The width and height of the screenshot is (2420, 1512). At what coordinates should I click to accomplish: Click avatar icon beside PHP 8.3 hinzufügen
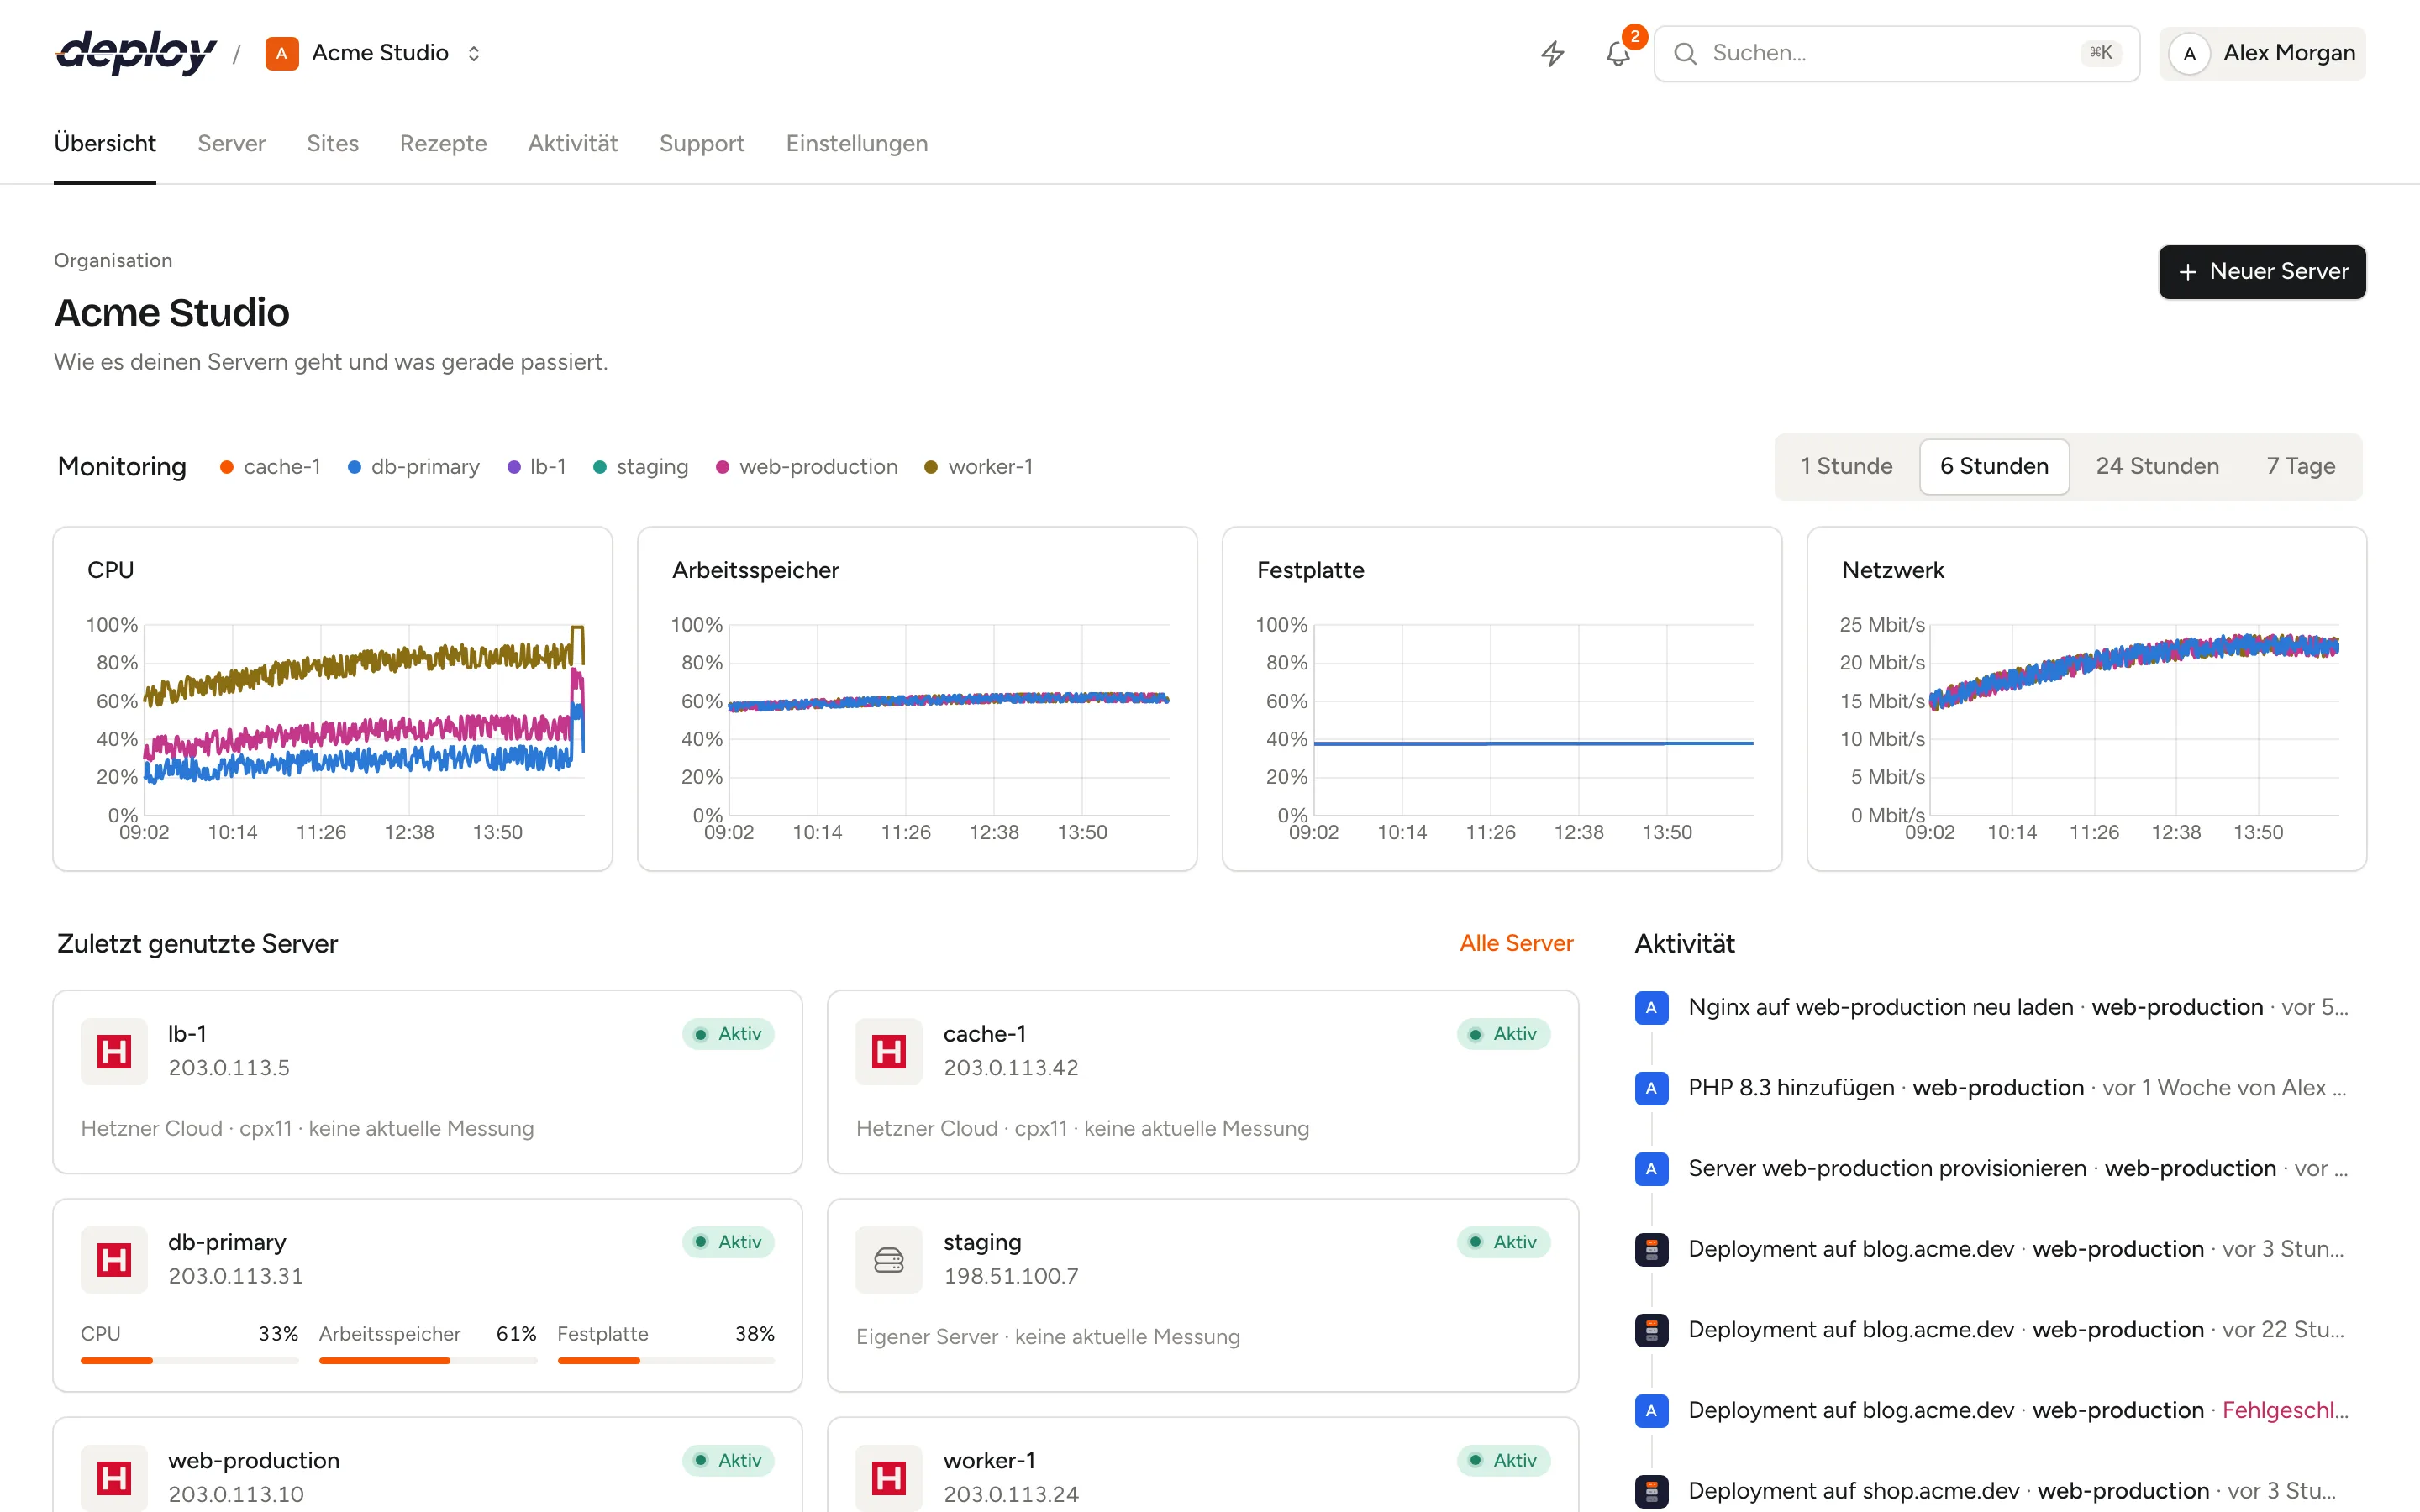(x=1651, y=1088)
